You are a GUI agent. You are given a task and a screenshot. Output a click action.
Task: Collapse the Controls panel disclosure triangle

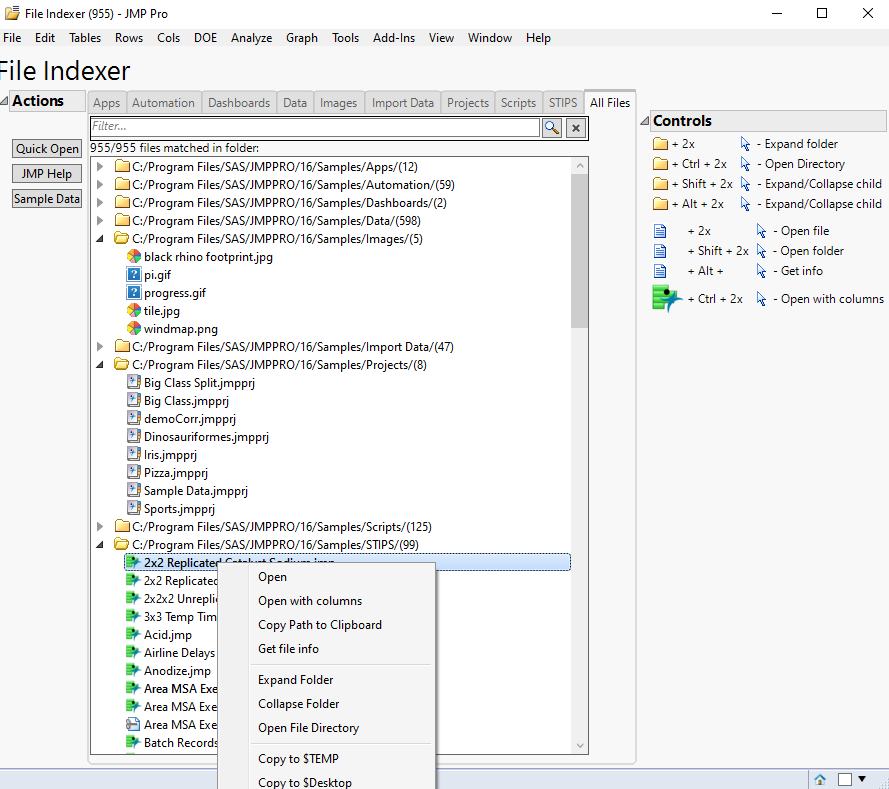(643, 118)
